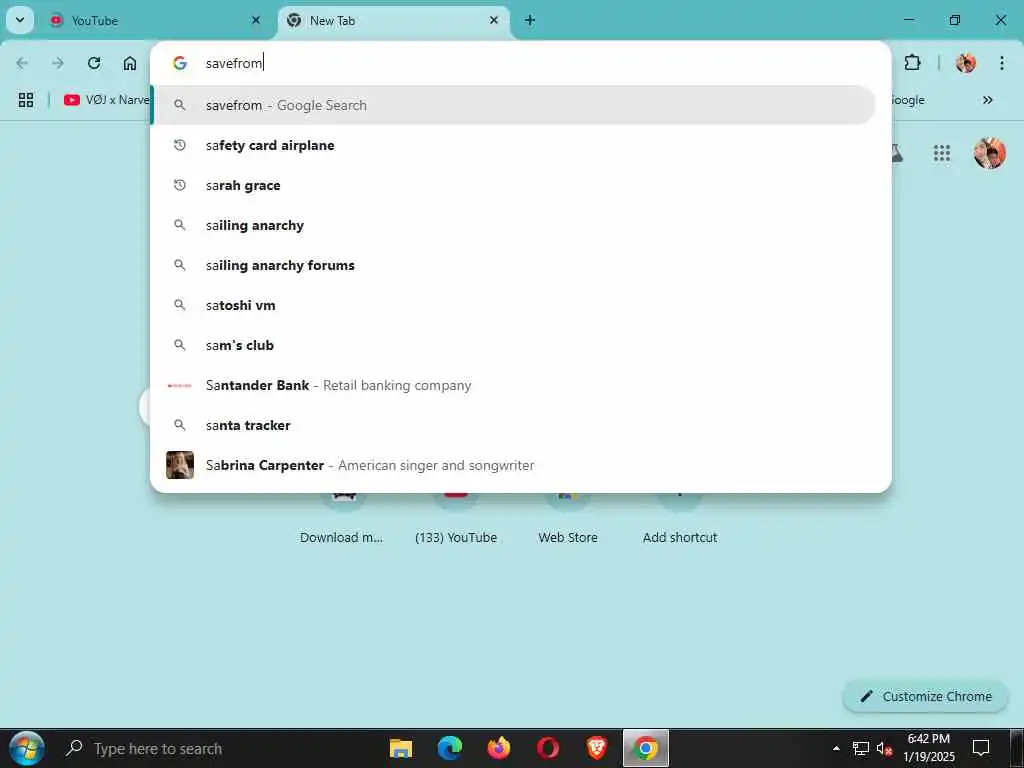Open the tab groups grid icon in bookmarks bar
The width and height of the screenshot is (1024, 768).
(x=26, y=100)
